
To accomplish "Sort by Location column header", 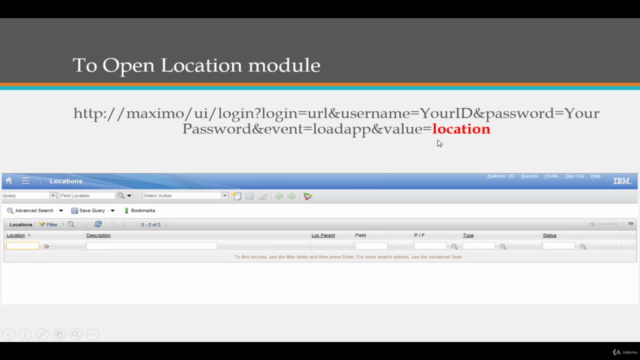I will (16, 236).
